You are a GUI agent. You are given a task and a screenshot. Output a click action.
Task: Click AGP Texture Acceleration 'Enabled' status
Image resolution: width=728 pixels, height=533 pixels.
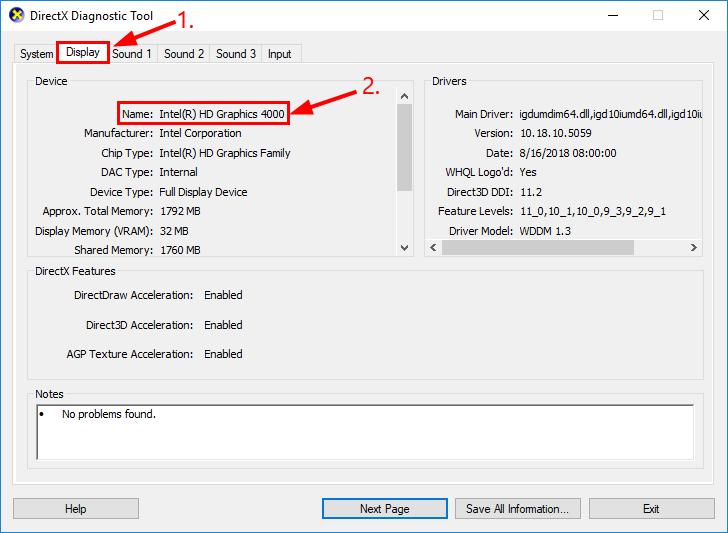[223, 354]
